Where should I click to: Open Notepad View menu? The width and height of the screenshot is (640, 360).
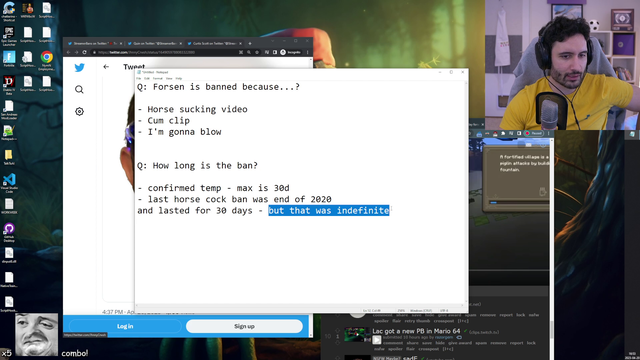pyautogui.click(x=169, y=78)
